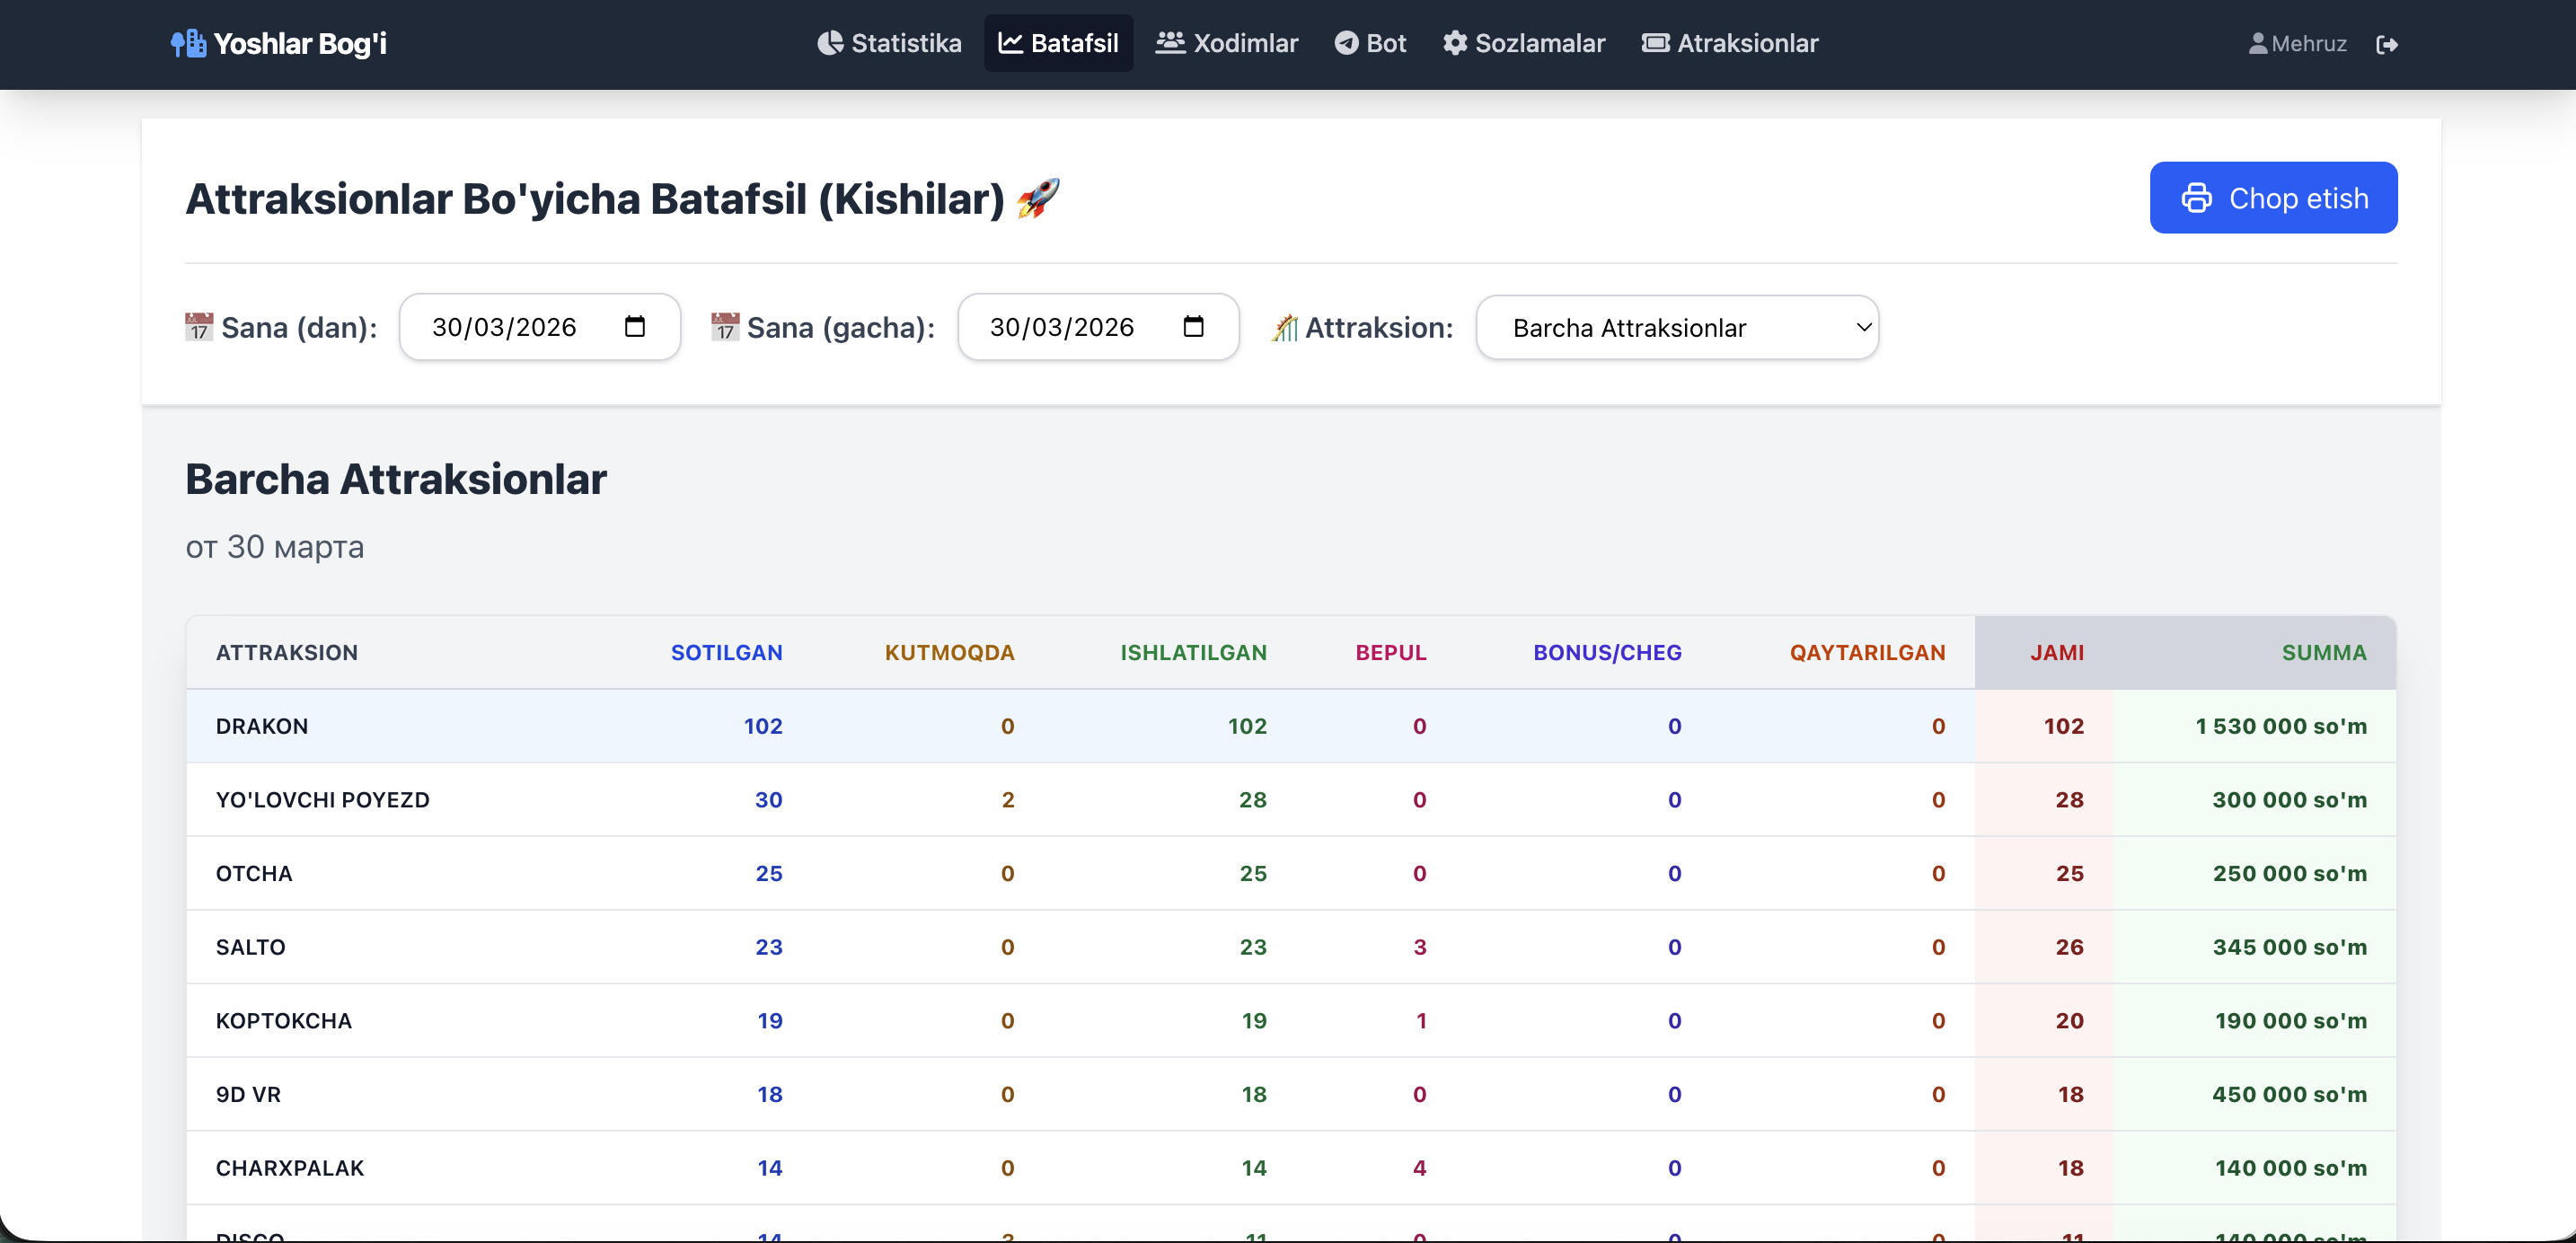Open the Sana (gacha) calendar picker
Viewport: 2576px width, 1243px height.
point(1194,326)
